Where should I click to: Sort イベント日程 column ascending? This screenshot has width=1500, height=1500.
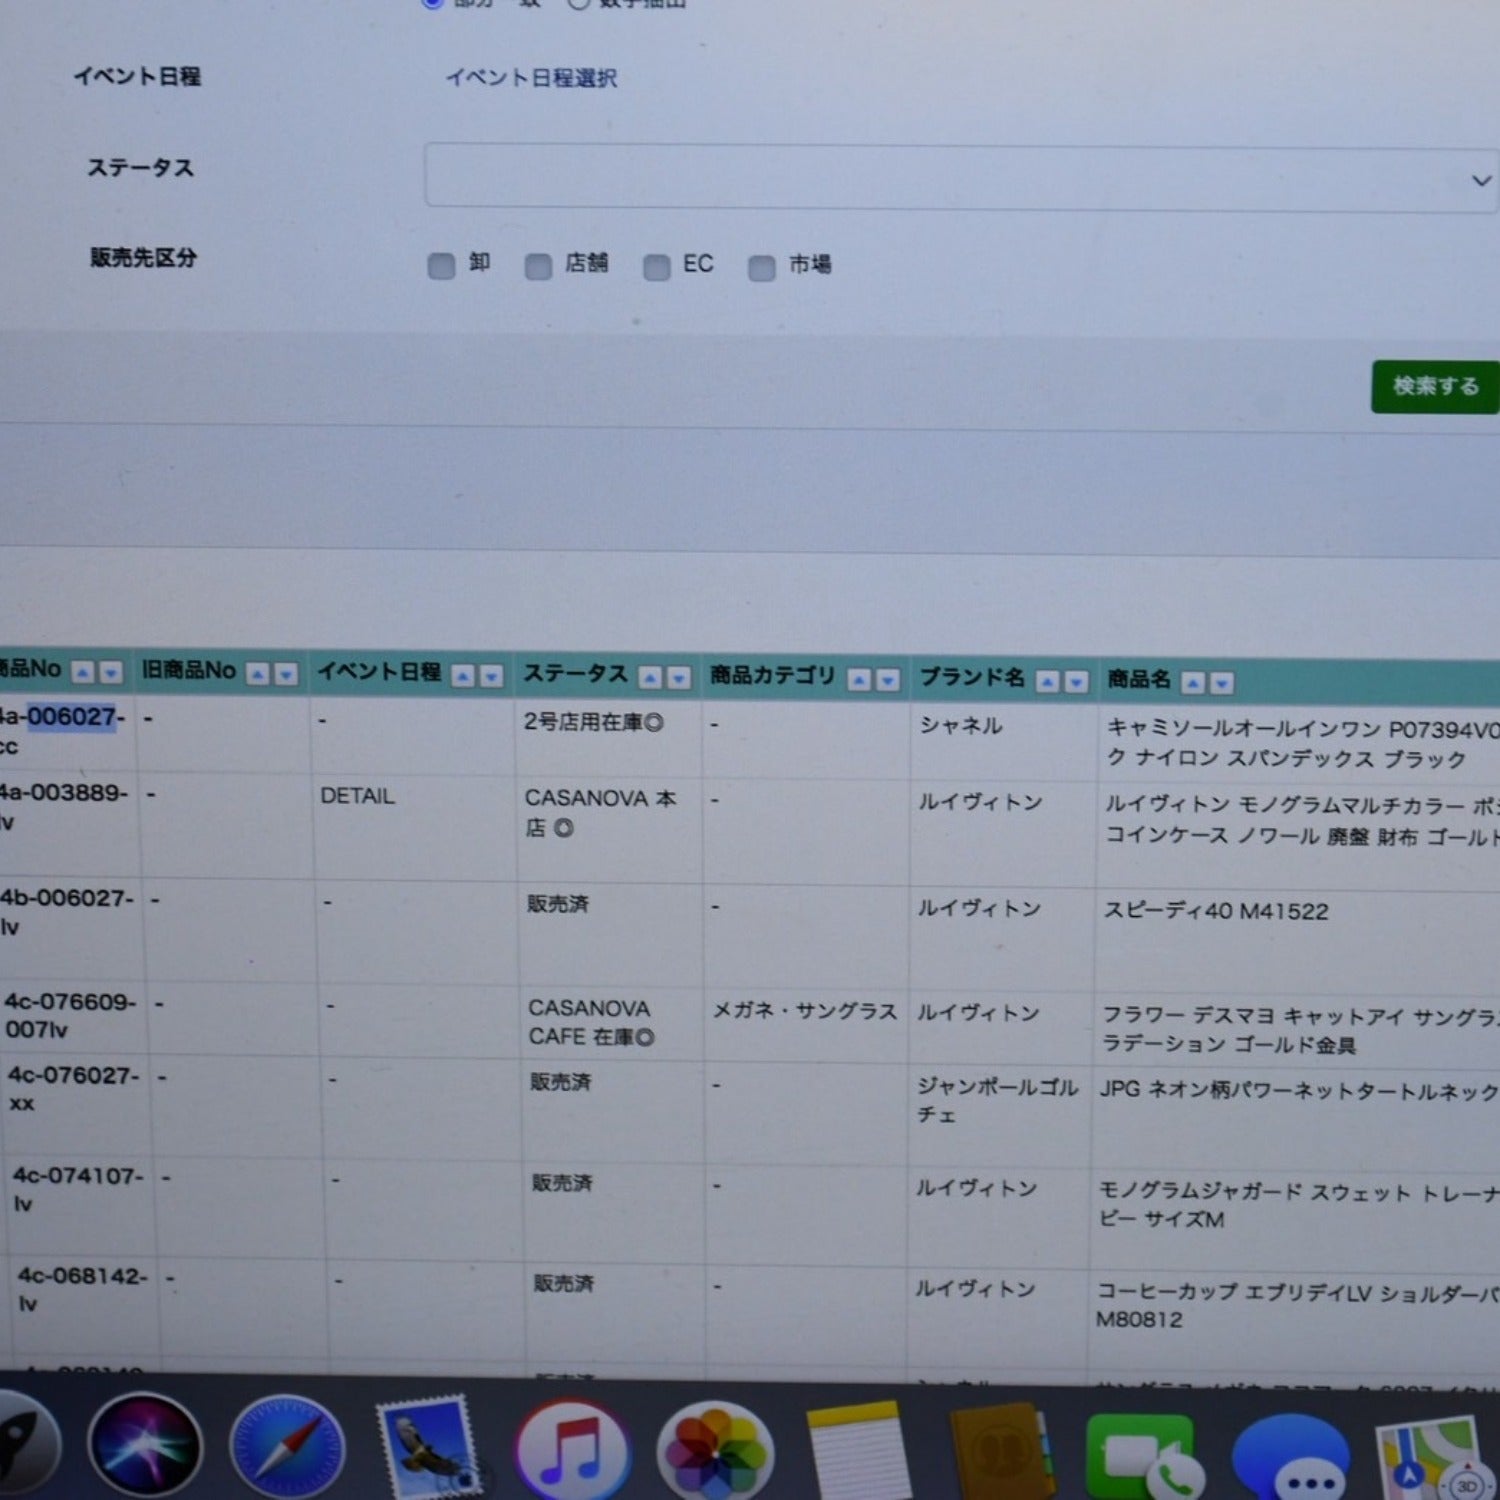pos(463,676)
